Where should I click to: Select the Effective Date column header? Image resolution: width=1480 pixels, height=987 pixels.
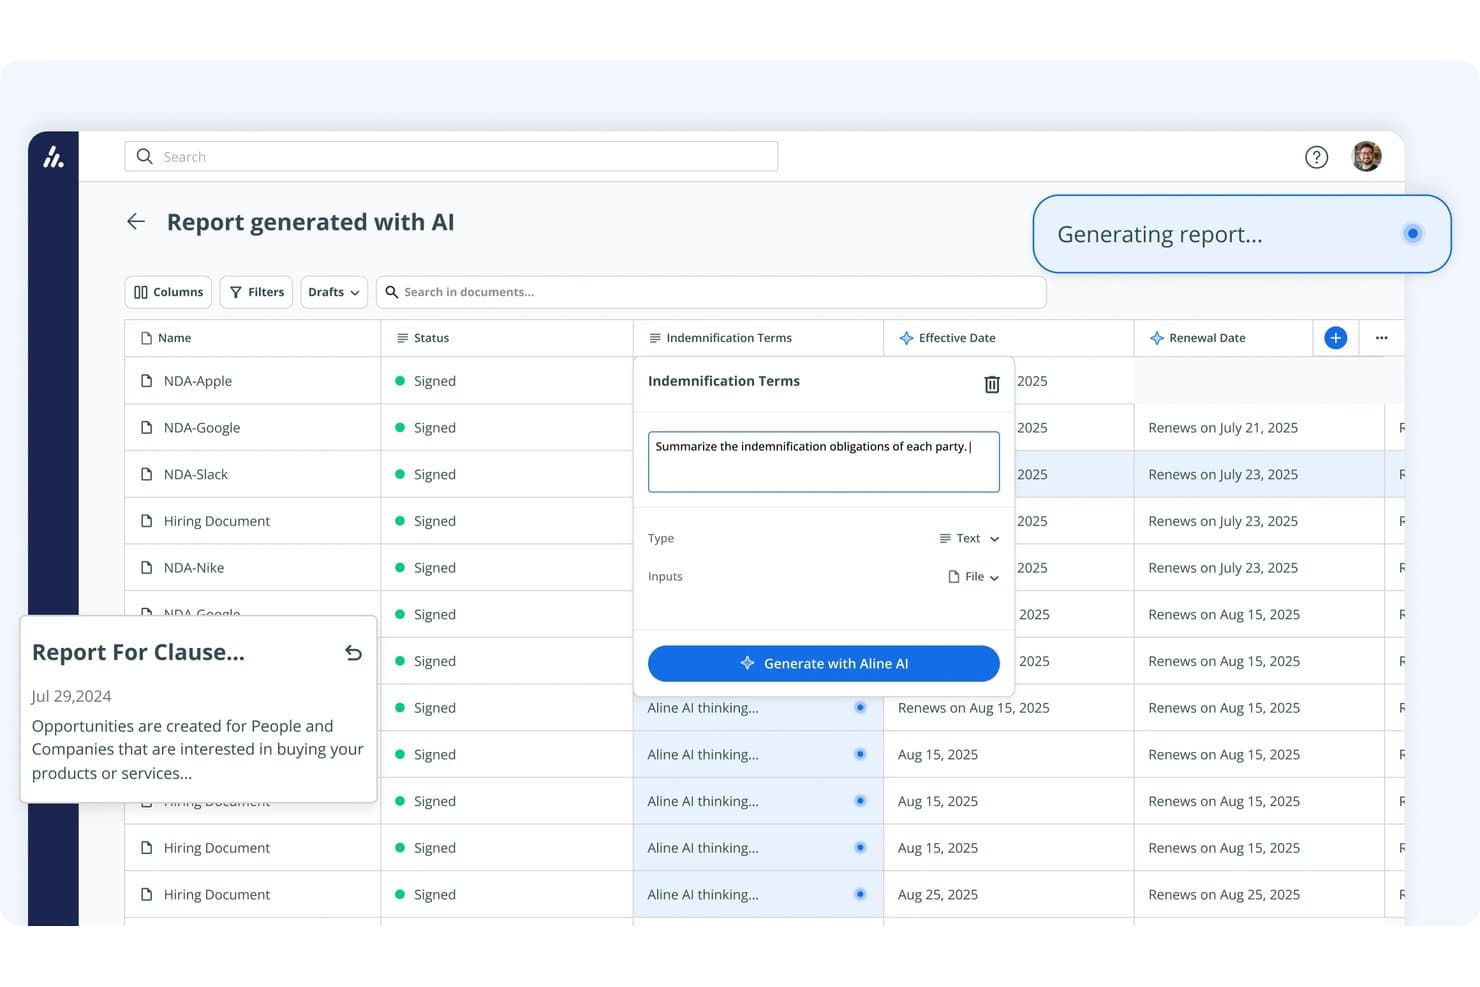[1009, 338]
